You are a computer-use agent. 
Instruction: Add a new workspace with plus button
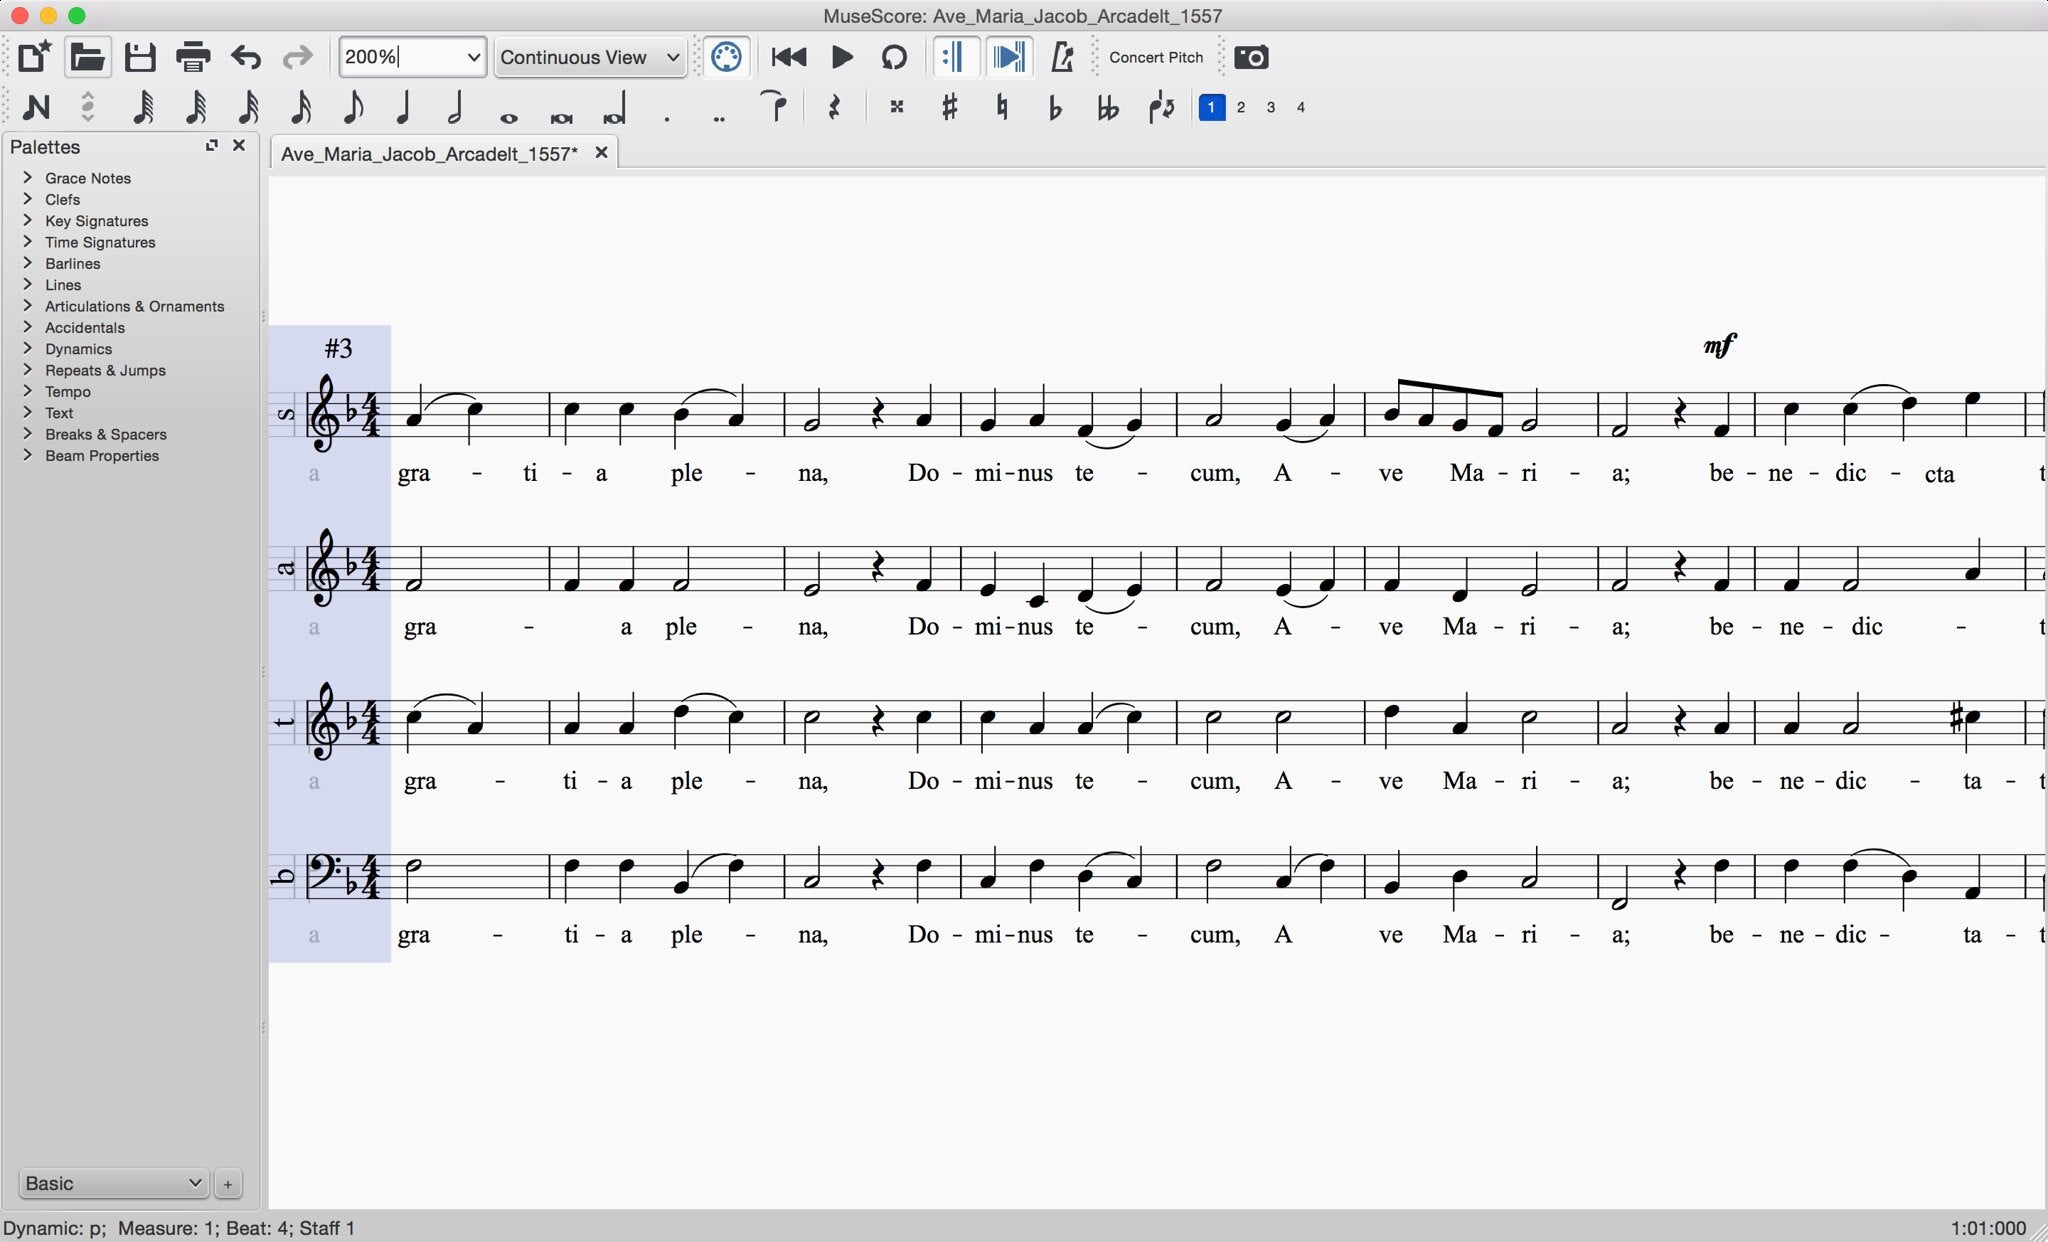(x=227, y=1184)
